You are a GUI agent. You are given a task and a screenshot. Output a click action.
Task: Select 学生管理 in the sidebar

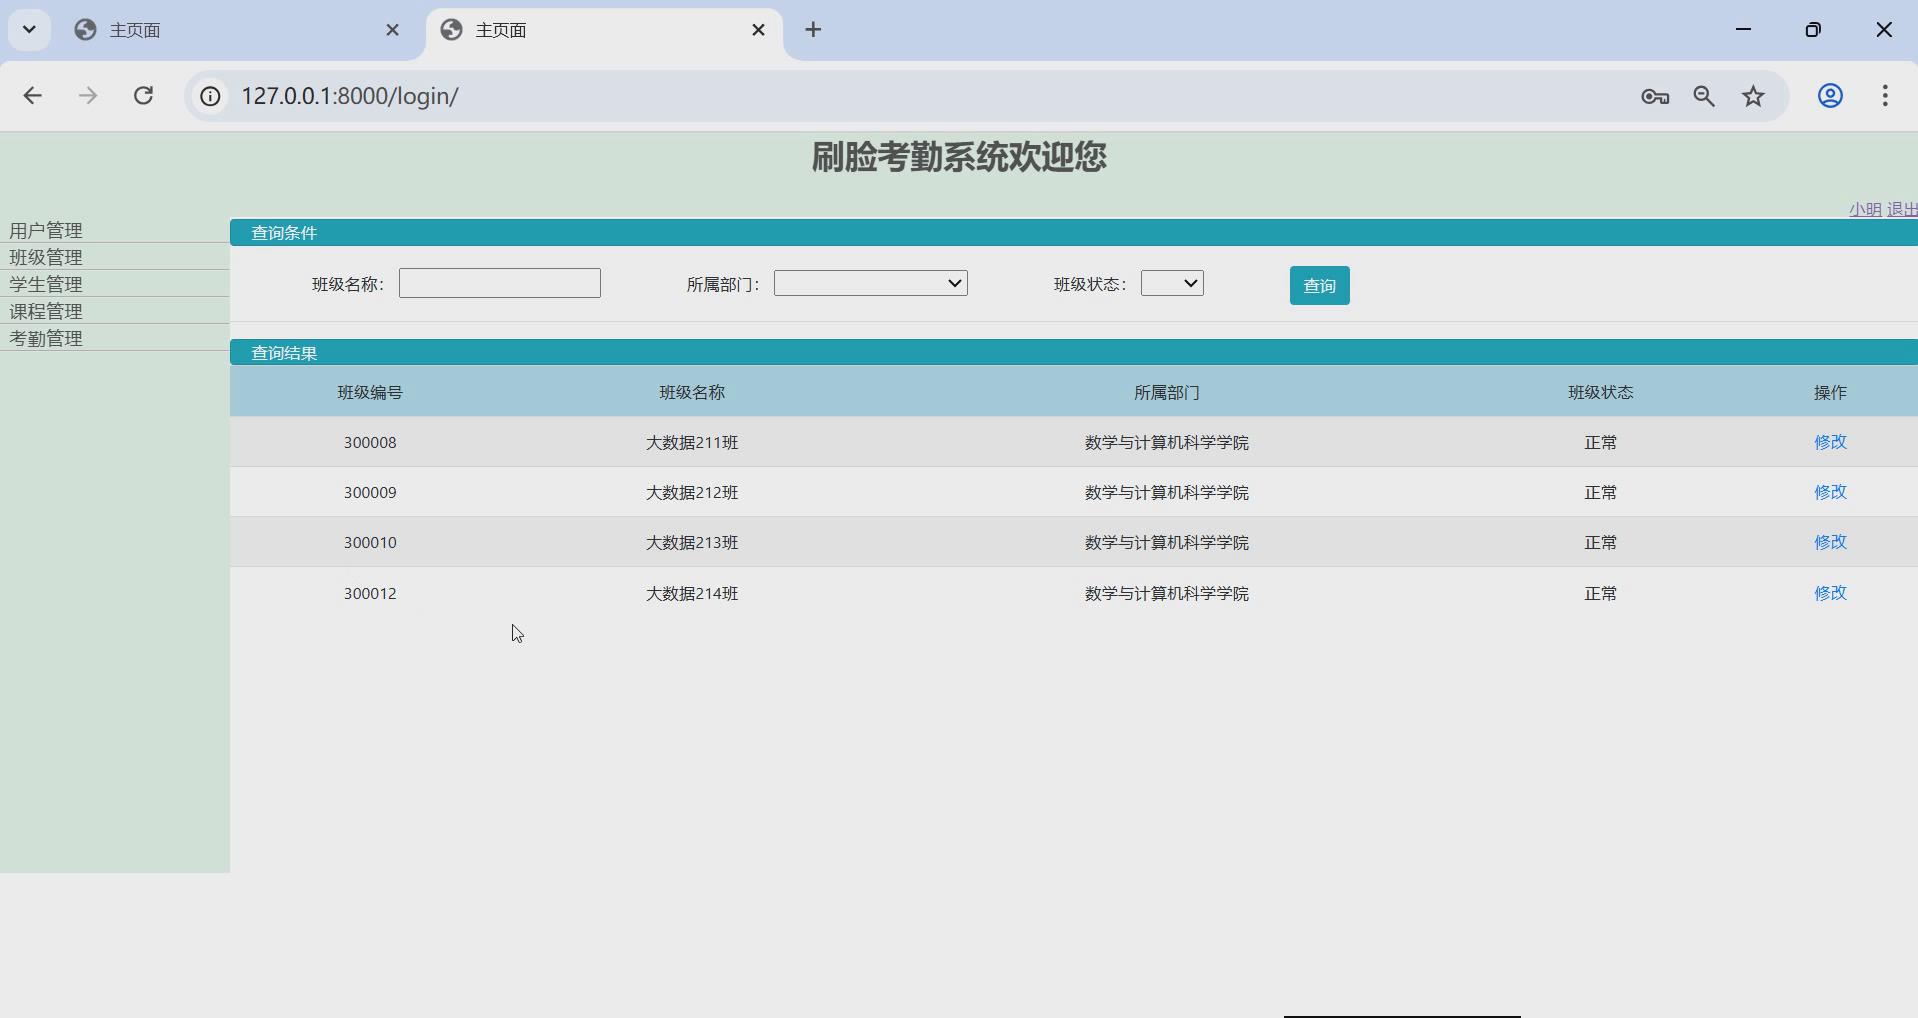[45, 284]
